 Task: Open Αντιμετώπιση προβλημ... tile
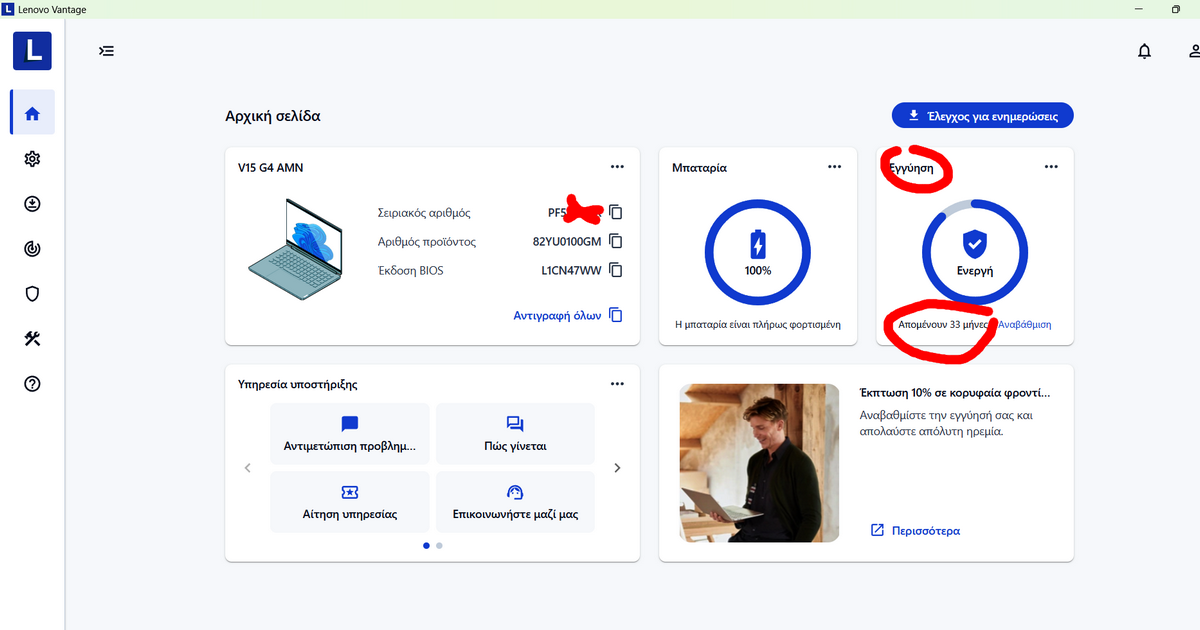point(350,434)
